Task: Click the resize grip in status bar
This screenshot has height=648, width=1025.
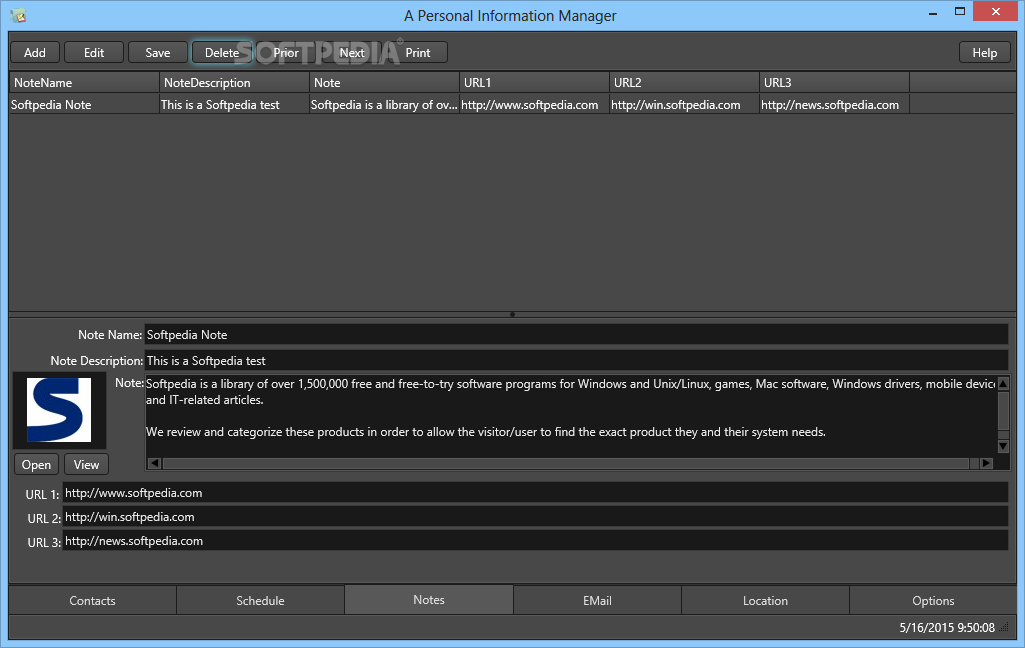Action: [x=1005, y=628]
